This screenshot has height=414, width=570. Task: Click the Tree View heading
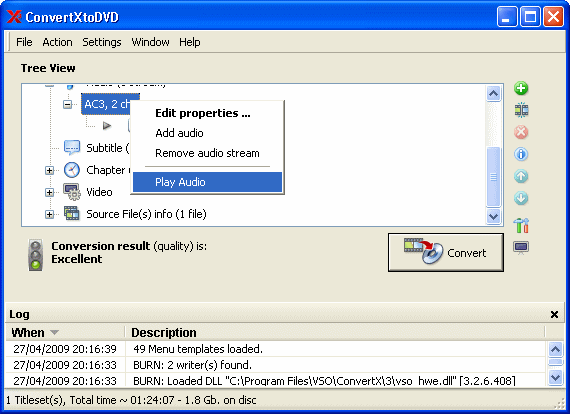[48, 68]
